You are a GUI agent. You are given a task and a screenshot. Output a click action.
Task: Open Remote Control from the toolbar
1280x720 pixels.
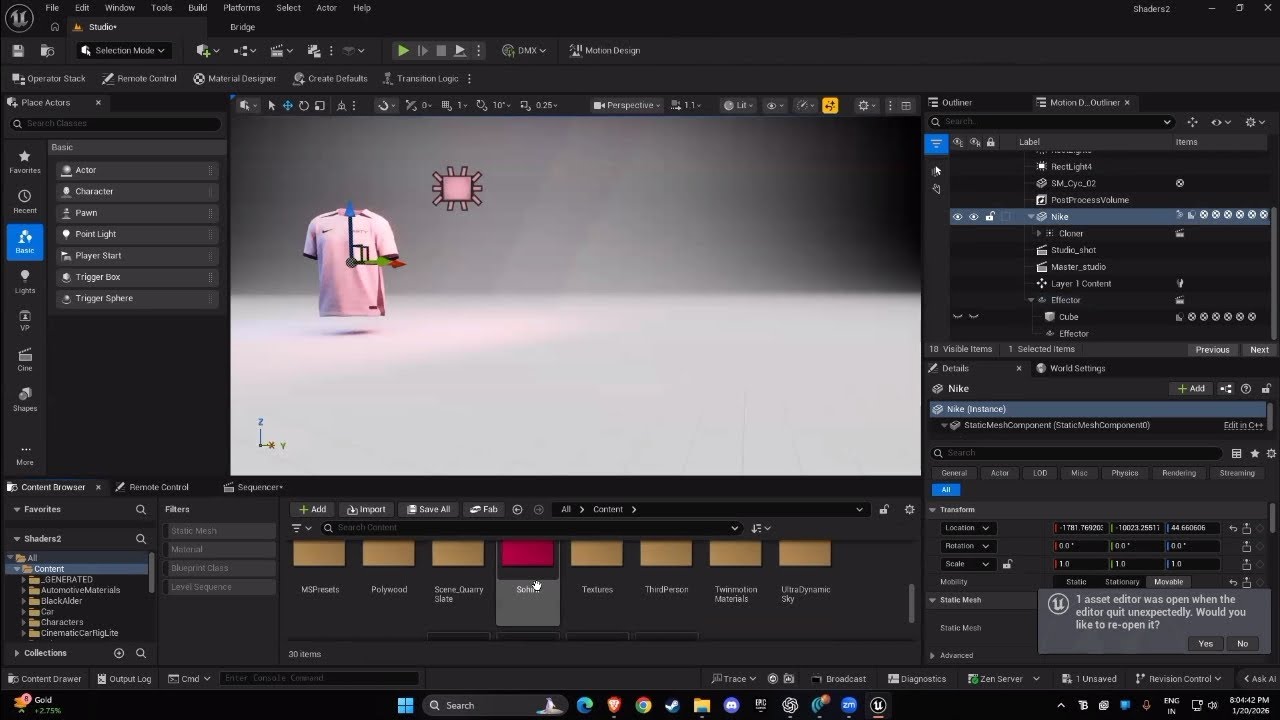click(x=139, y=78)
